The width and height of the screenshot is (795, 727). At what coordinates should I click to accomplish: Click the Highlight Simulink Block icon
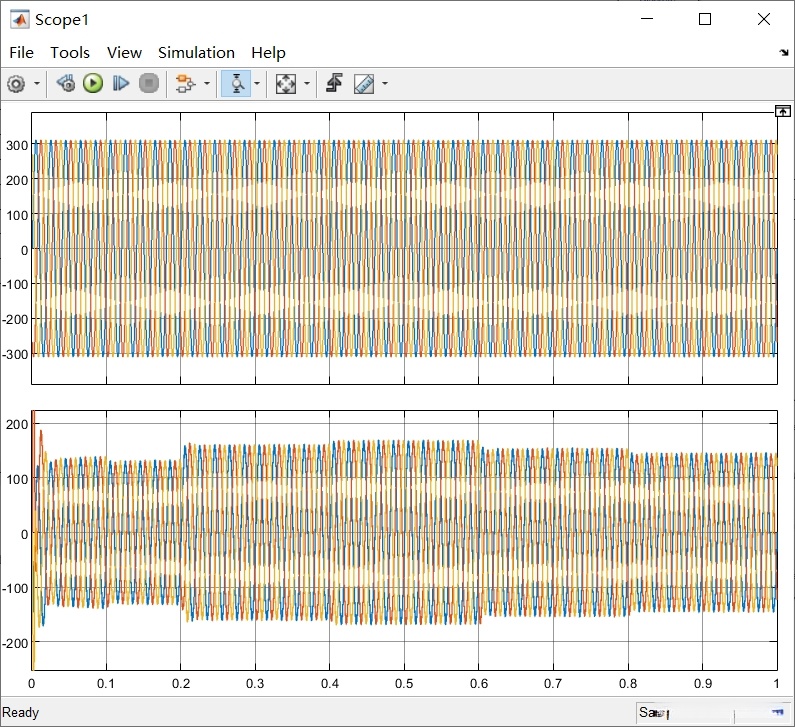(184, 84)
